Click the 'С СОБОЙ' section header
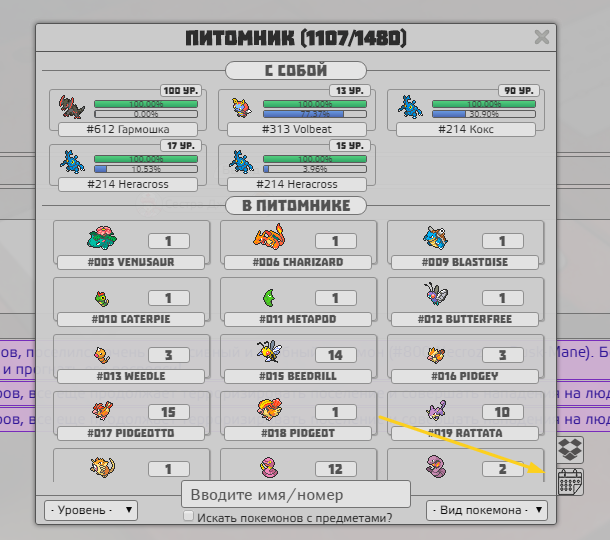610x540 pixels. coord(296,70)
